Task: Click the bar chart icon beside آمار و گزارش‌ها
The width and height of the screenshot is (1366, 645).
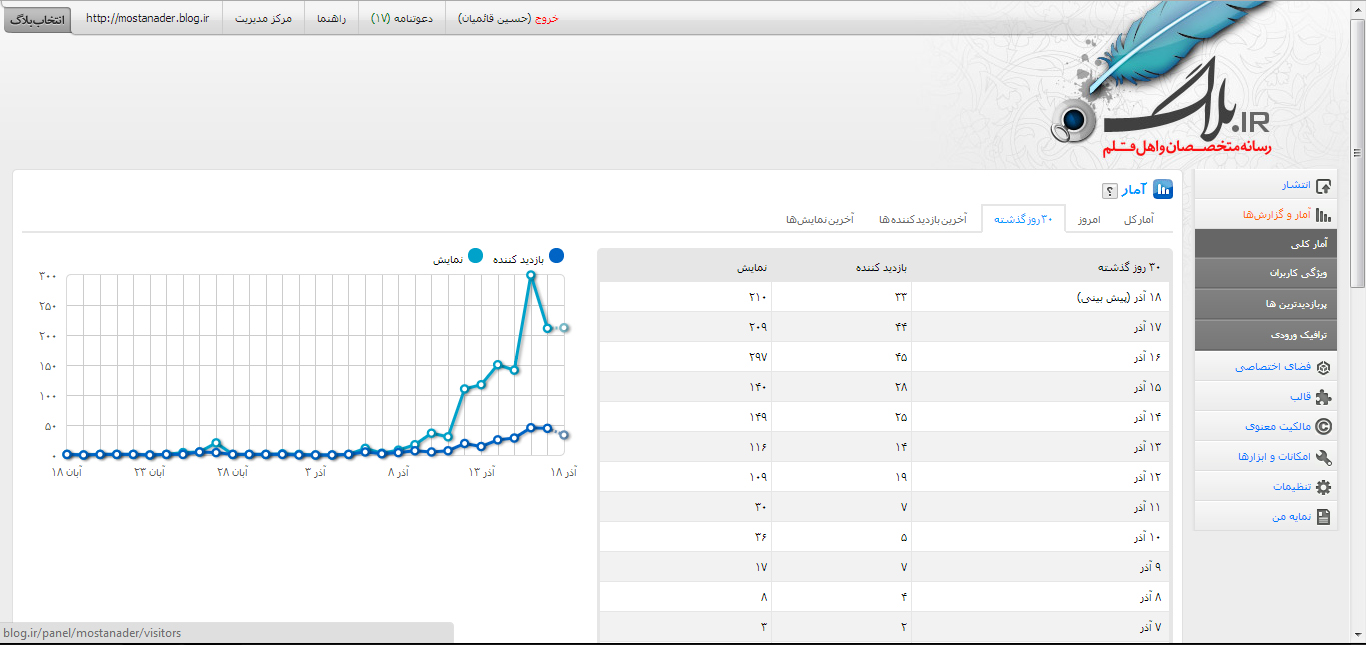Action: (x=1323, y=215)
